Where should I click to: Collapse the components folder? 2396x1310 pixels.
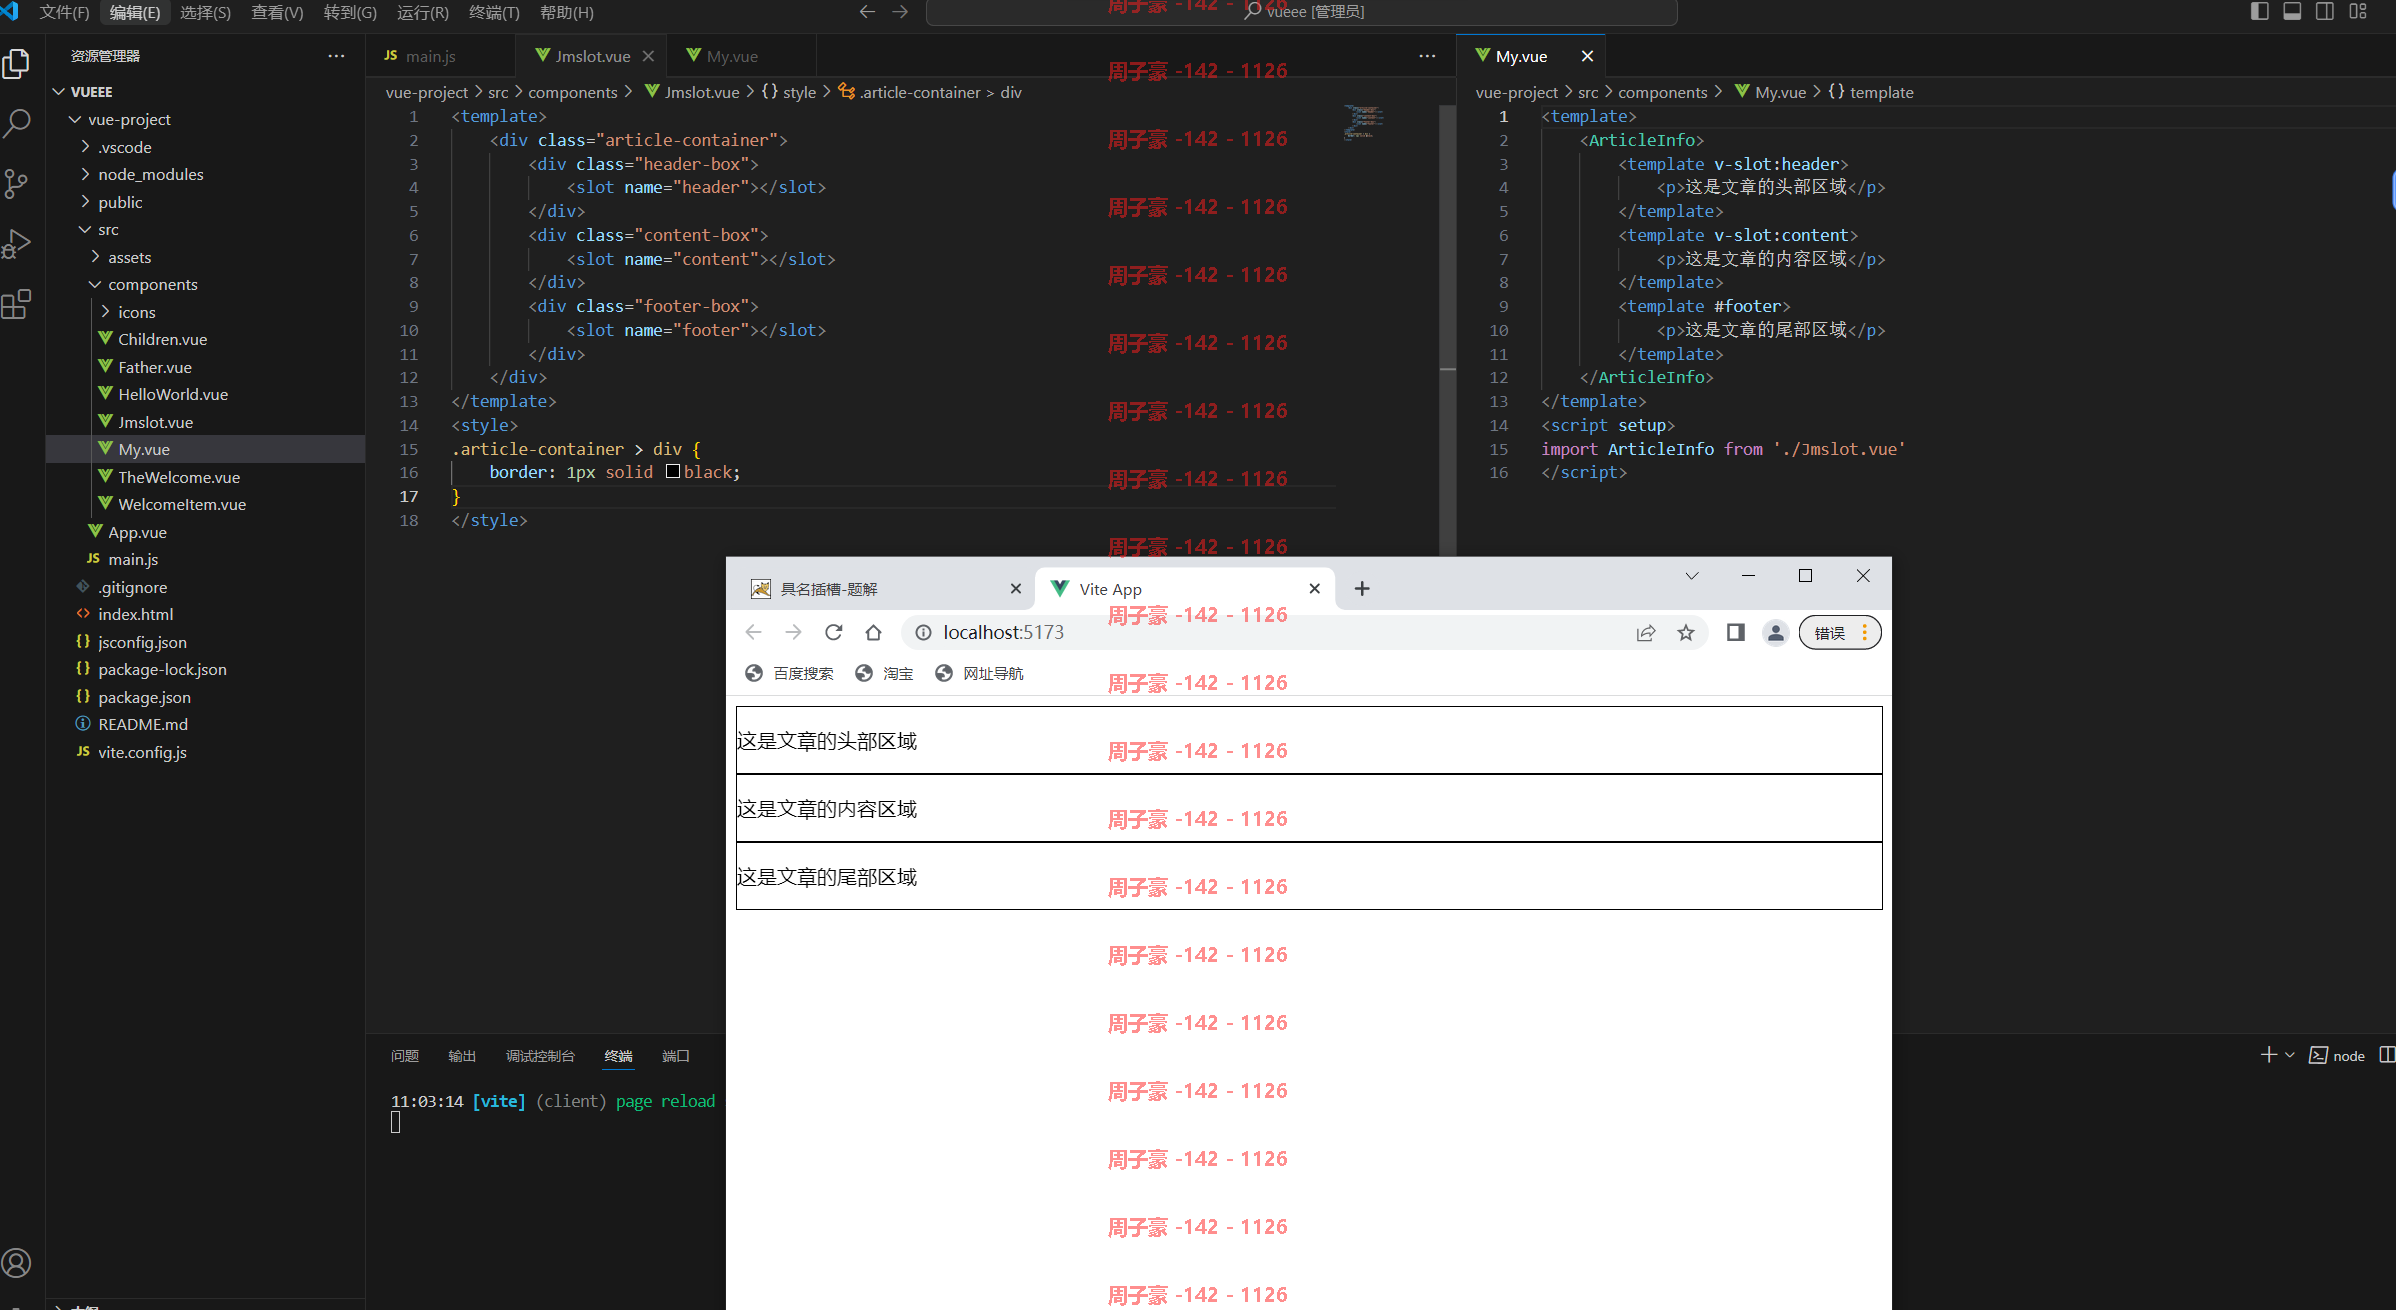95,284
